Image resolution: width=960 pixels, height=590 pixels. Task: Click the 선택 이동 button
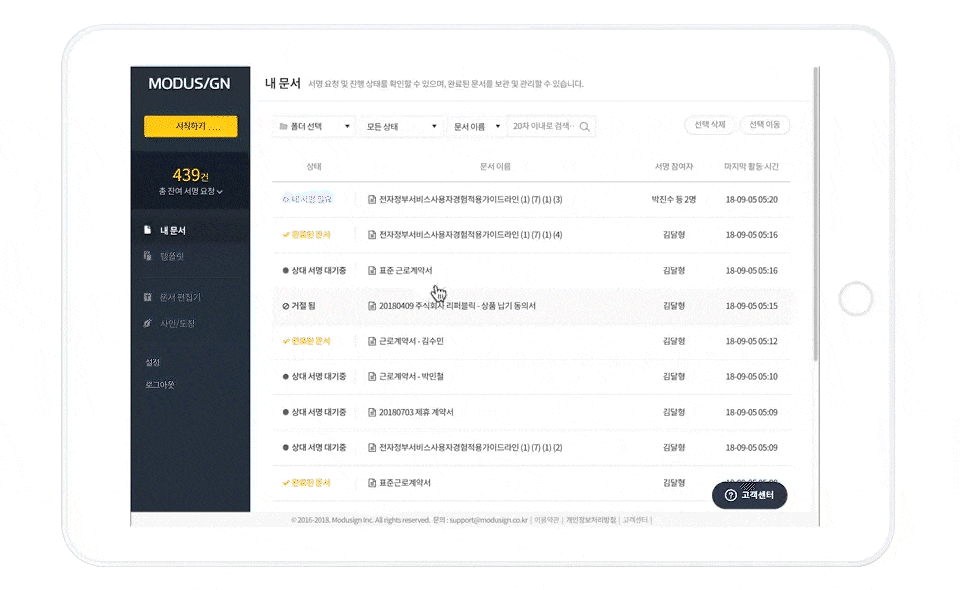[x=764, y=125]
